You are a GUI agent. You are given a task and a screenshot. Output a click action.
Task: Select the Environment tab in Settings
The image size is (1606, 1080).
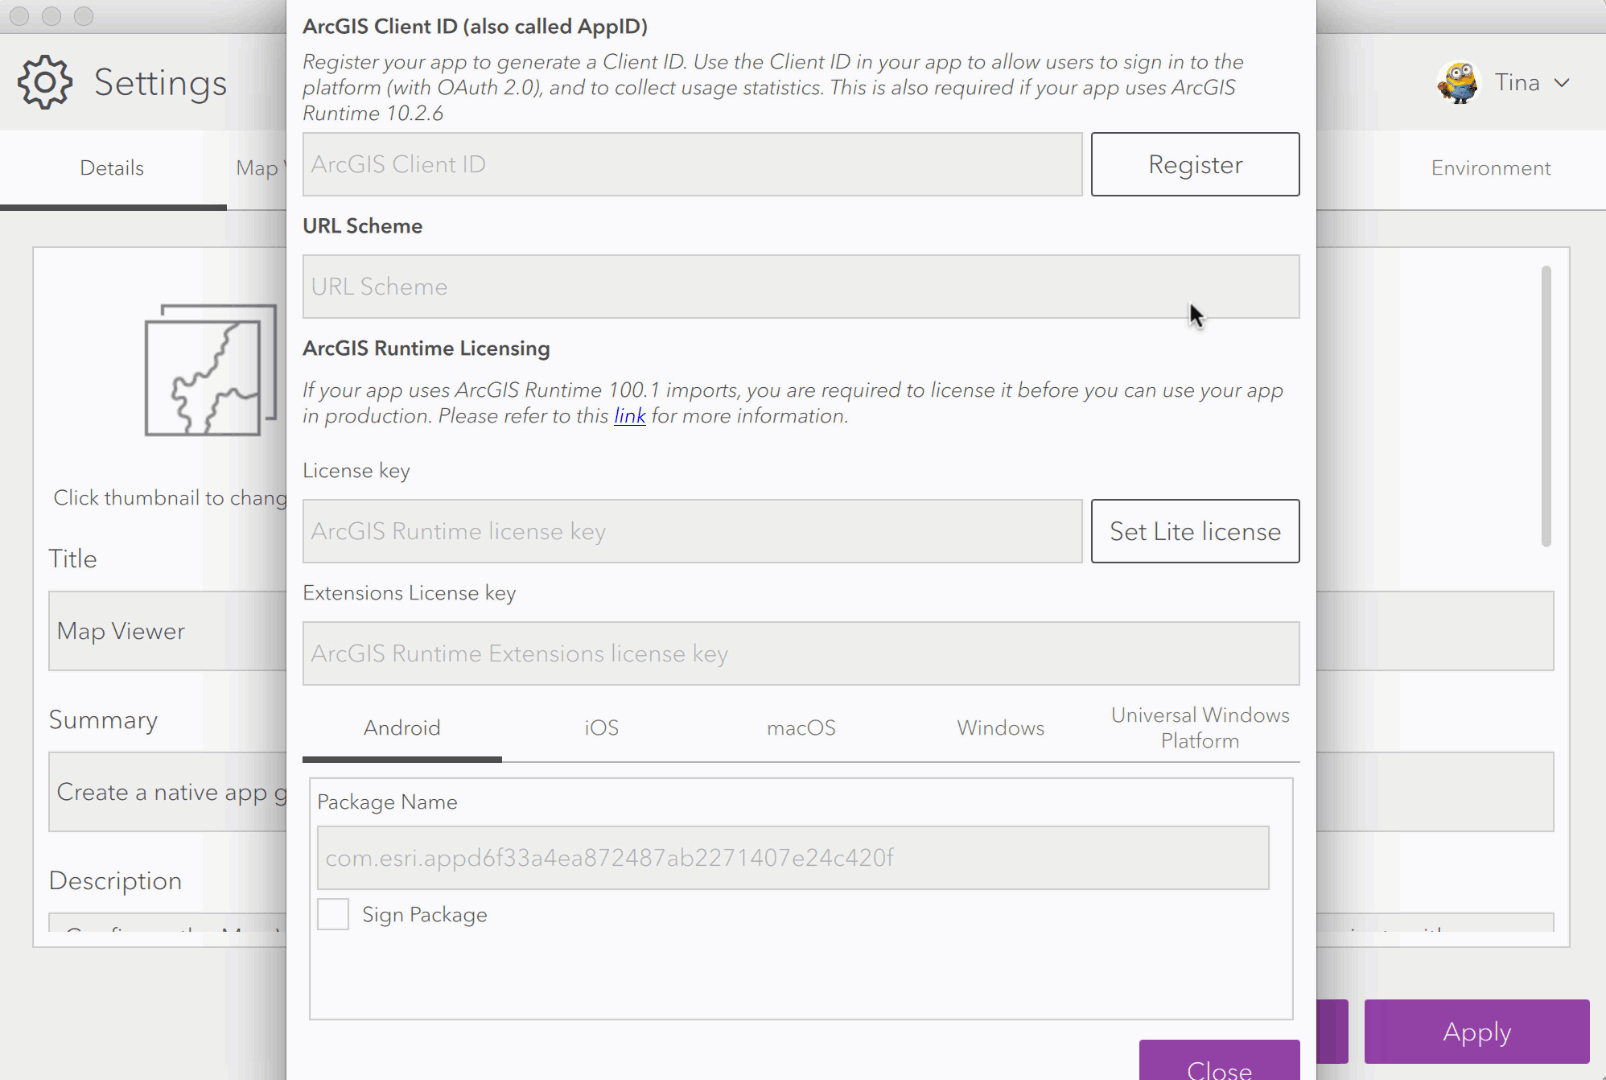pyautogui.click(x=1490, y=168)
